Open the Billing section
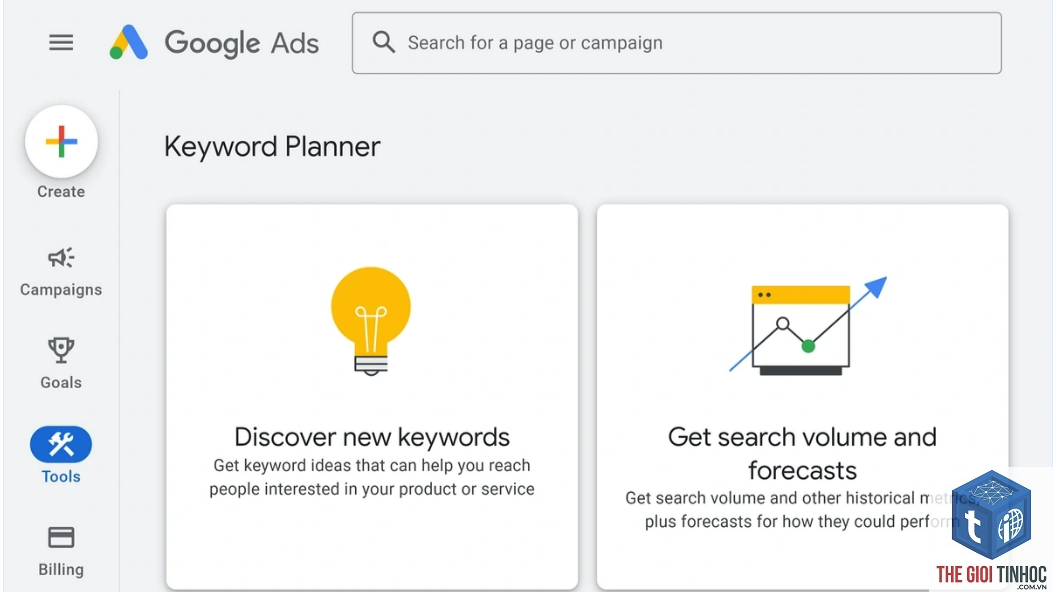 (61, 552)
